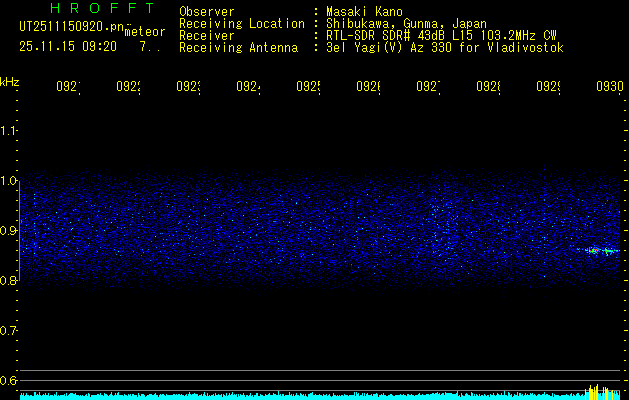Click the Receiving Location field label

[241, 23]
